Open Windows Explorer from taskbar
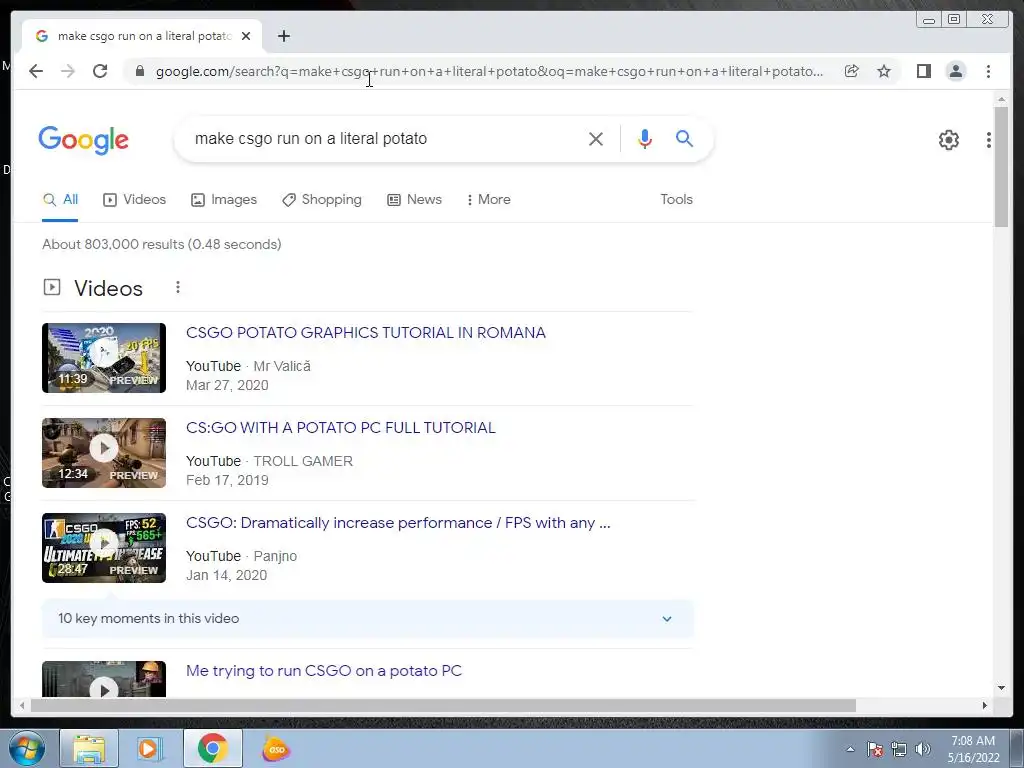 tap(89, 748)
